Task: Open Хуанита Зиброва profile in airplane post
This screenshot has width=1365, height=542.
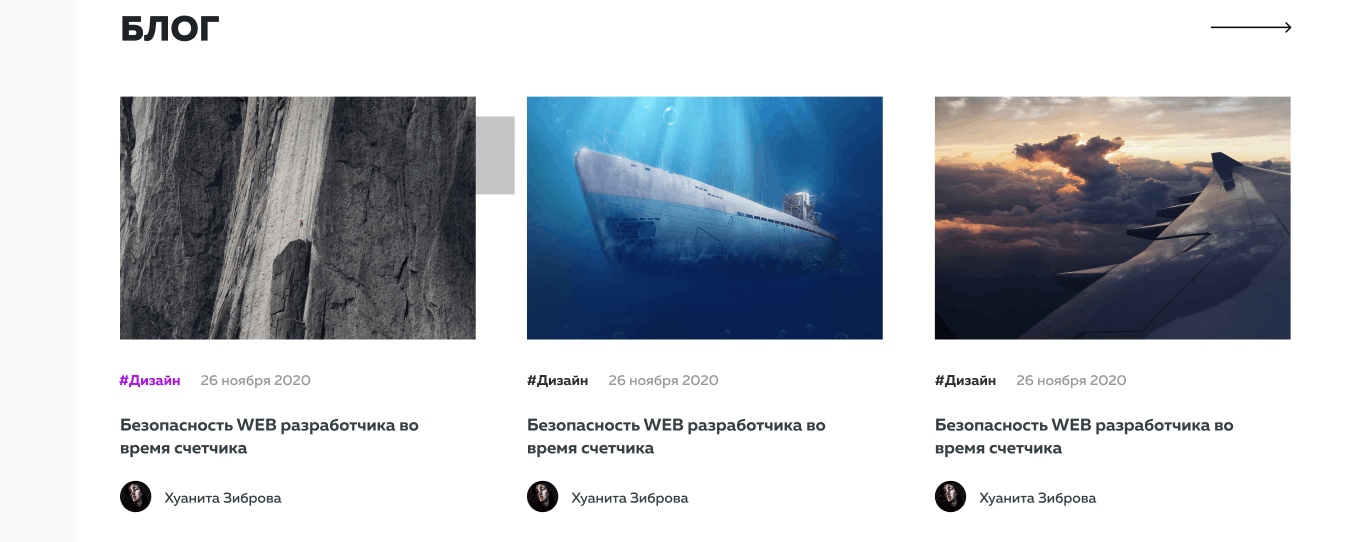Action: pyautogui.click(x=1038, y=498)
